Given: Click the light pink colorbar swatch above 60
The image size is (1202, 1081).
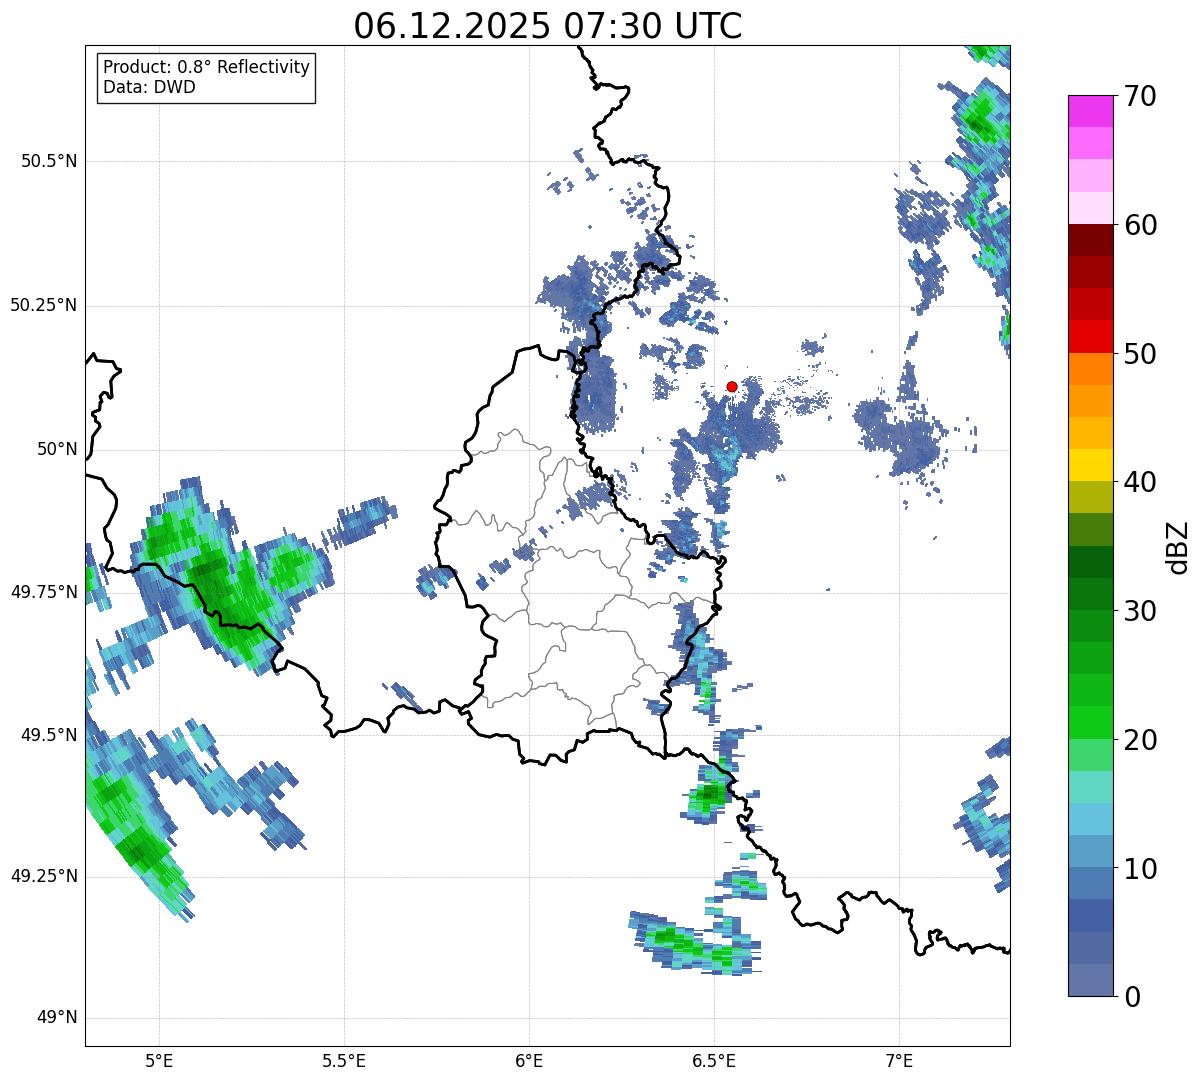Looking at the screenshot, I should click(x=1091, y=208).
